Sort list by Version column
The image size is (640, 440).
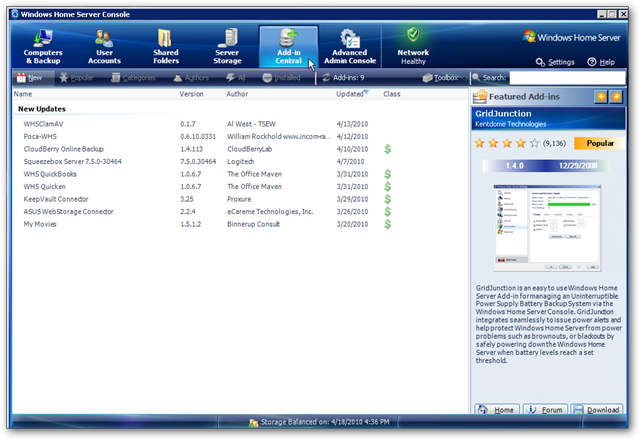click(x=191, y=94)
